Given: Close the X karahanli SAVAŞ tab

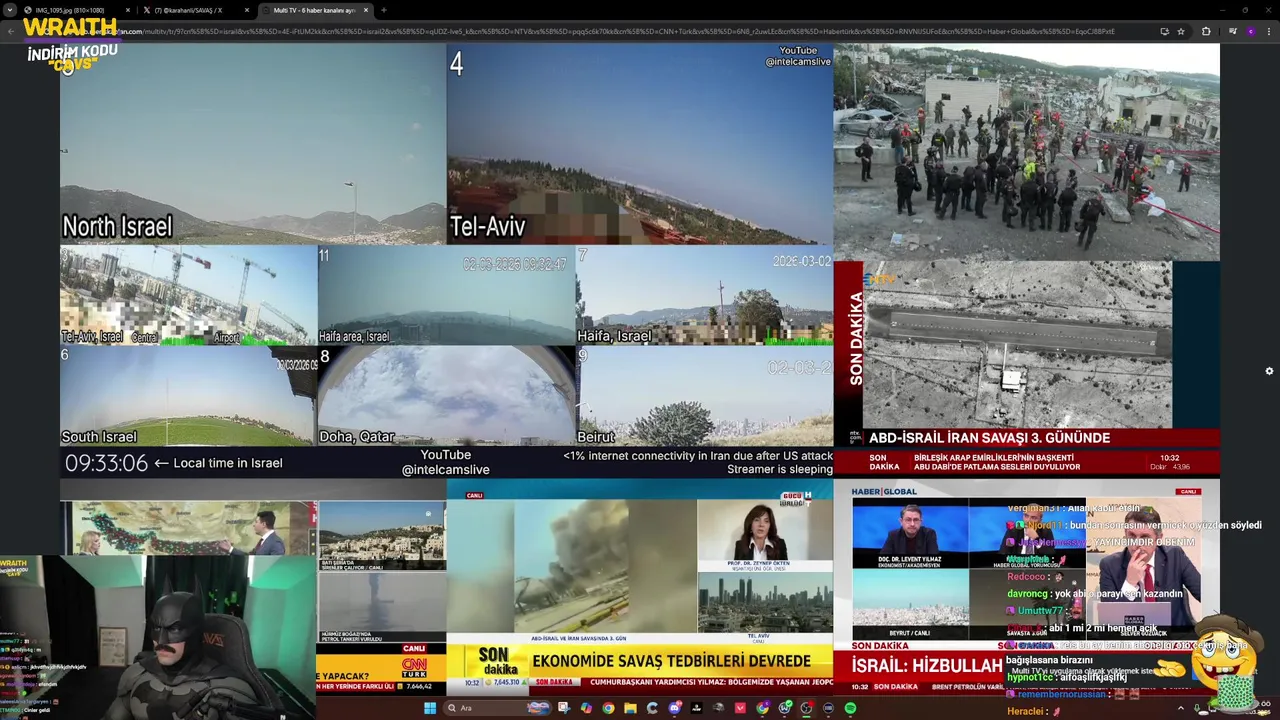Looking at the screenshot, I should pyautogui.click(x=247, y=10).
